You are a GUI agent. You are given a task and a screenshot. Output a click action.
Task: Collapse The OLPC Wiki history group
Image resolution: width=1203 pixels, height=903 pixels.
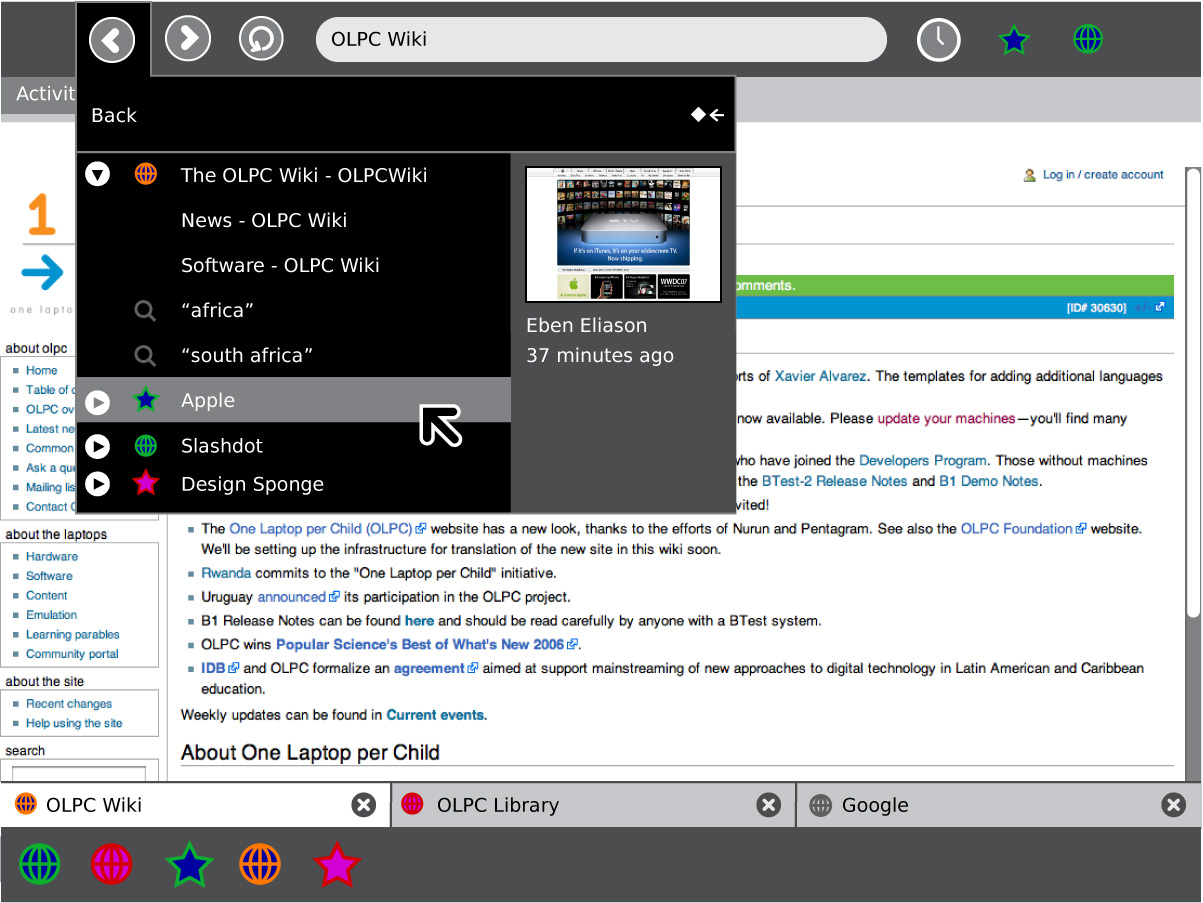(x=97, y=175)
